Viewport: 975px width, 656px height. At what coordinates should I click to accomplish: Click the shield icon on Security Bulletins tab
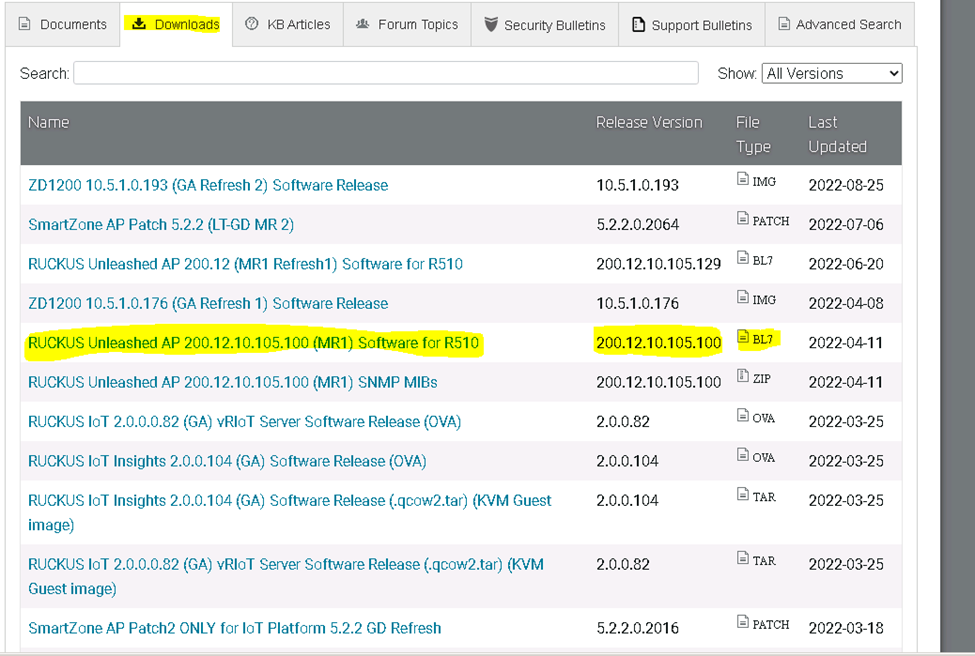[x=491, y=24]
